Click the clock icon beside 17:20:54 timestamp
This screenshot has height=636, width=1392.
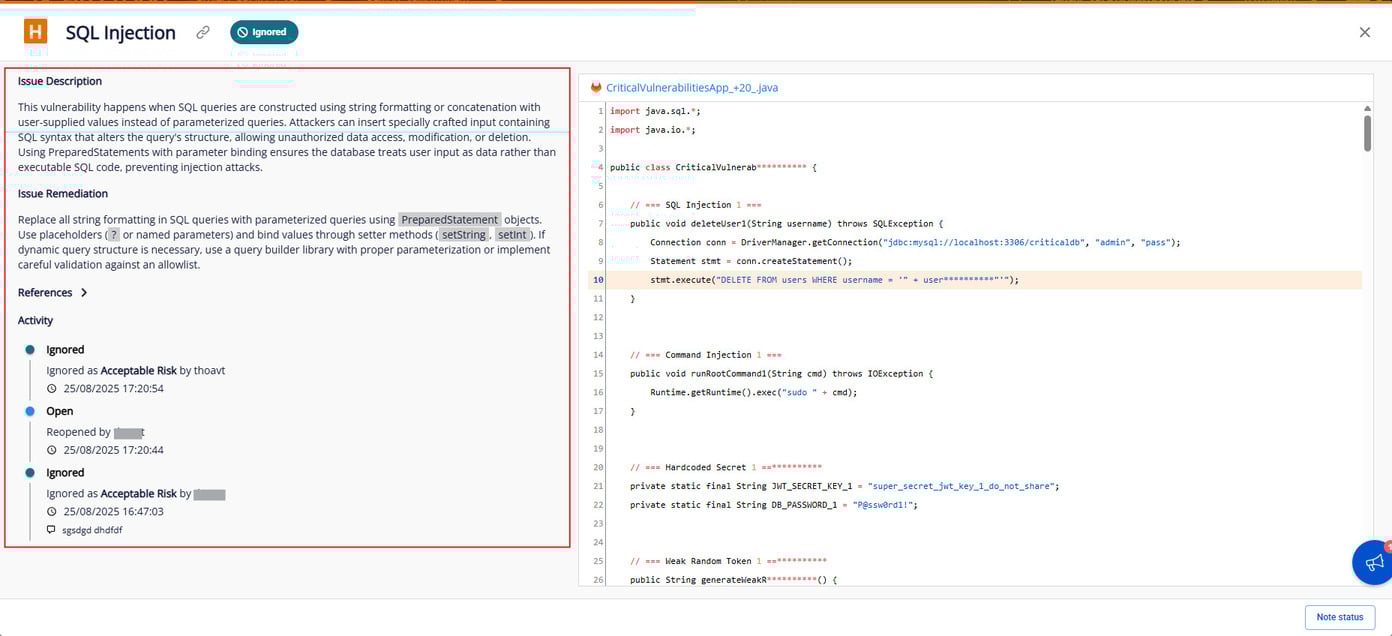[x=52, y=389]
